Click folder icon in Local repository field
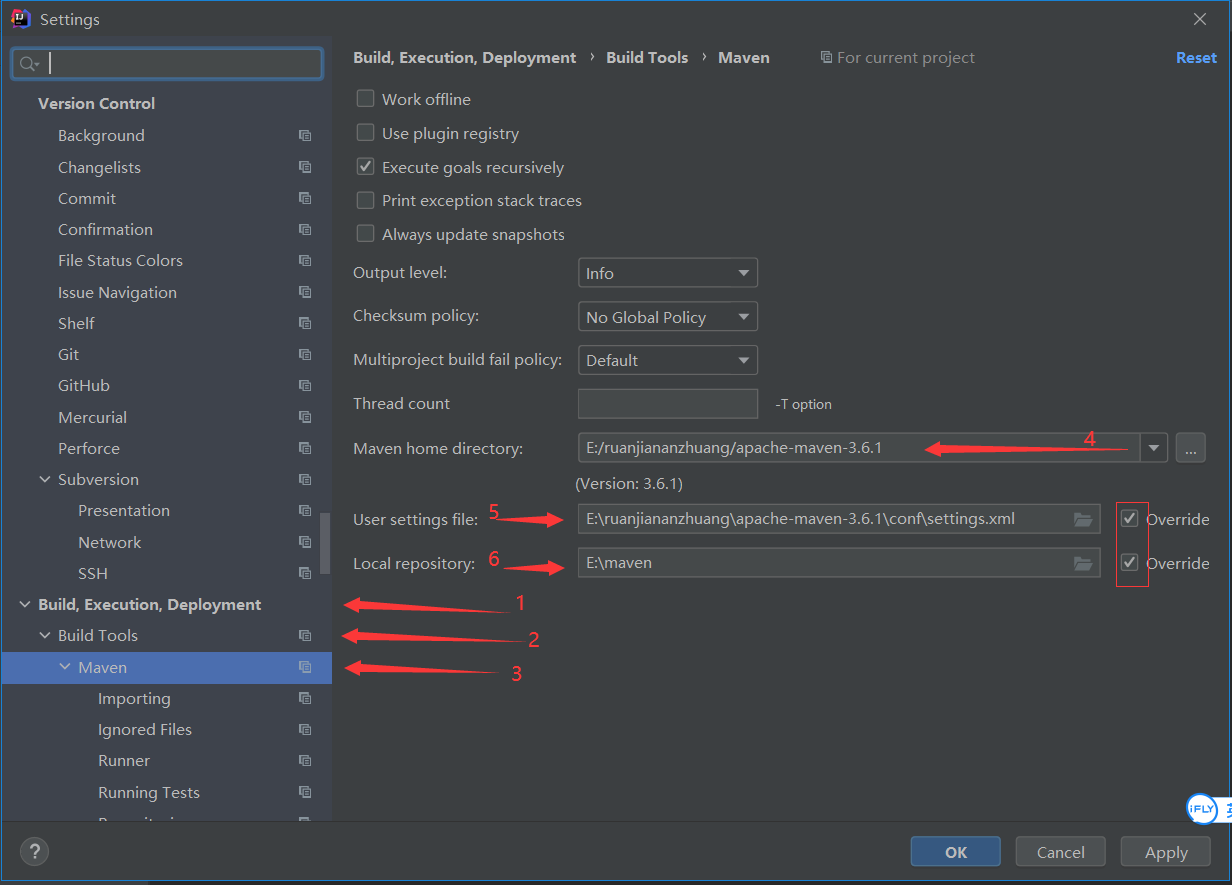The height and width of the screenshot is (885, 1232). click(x=1083, y=563)
